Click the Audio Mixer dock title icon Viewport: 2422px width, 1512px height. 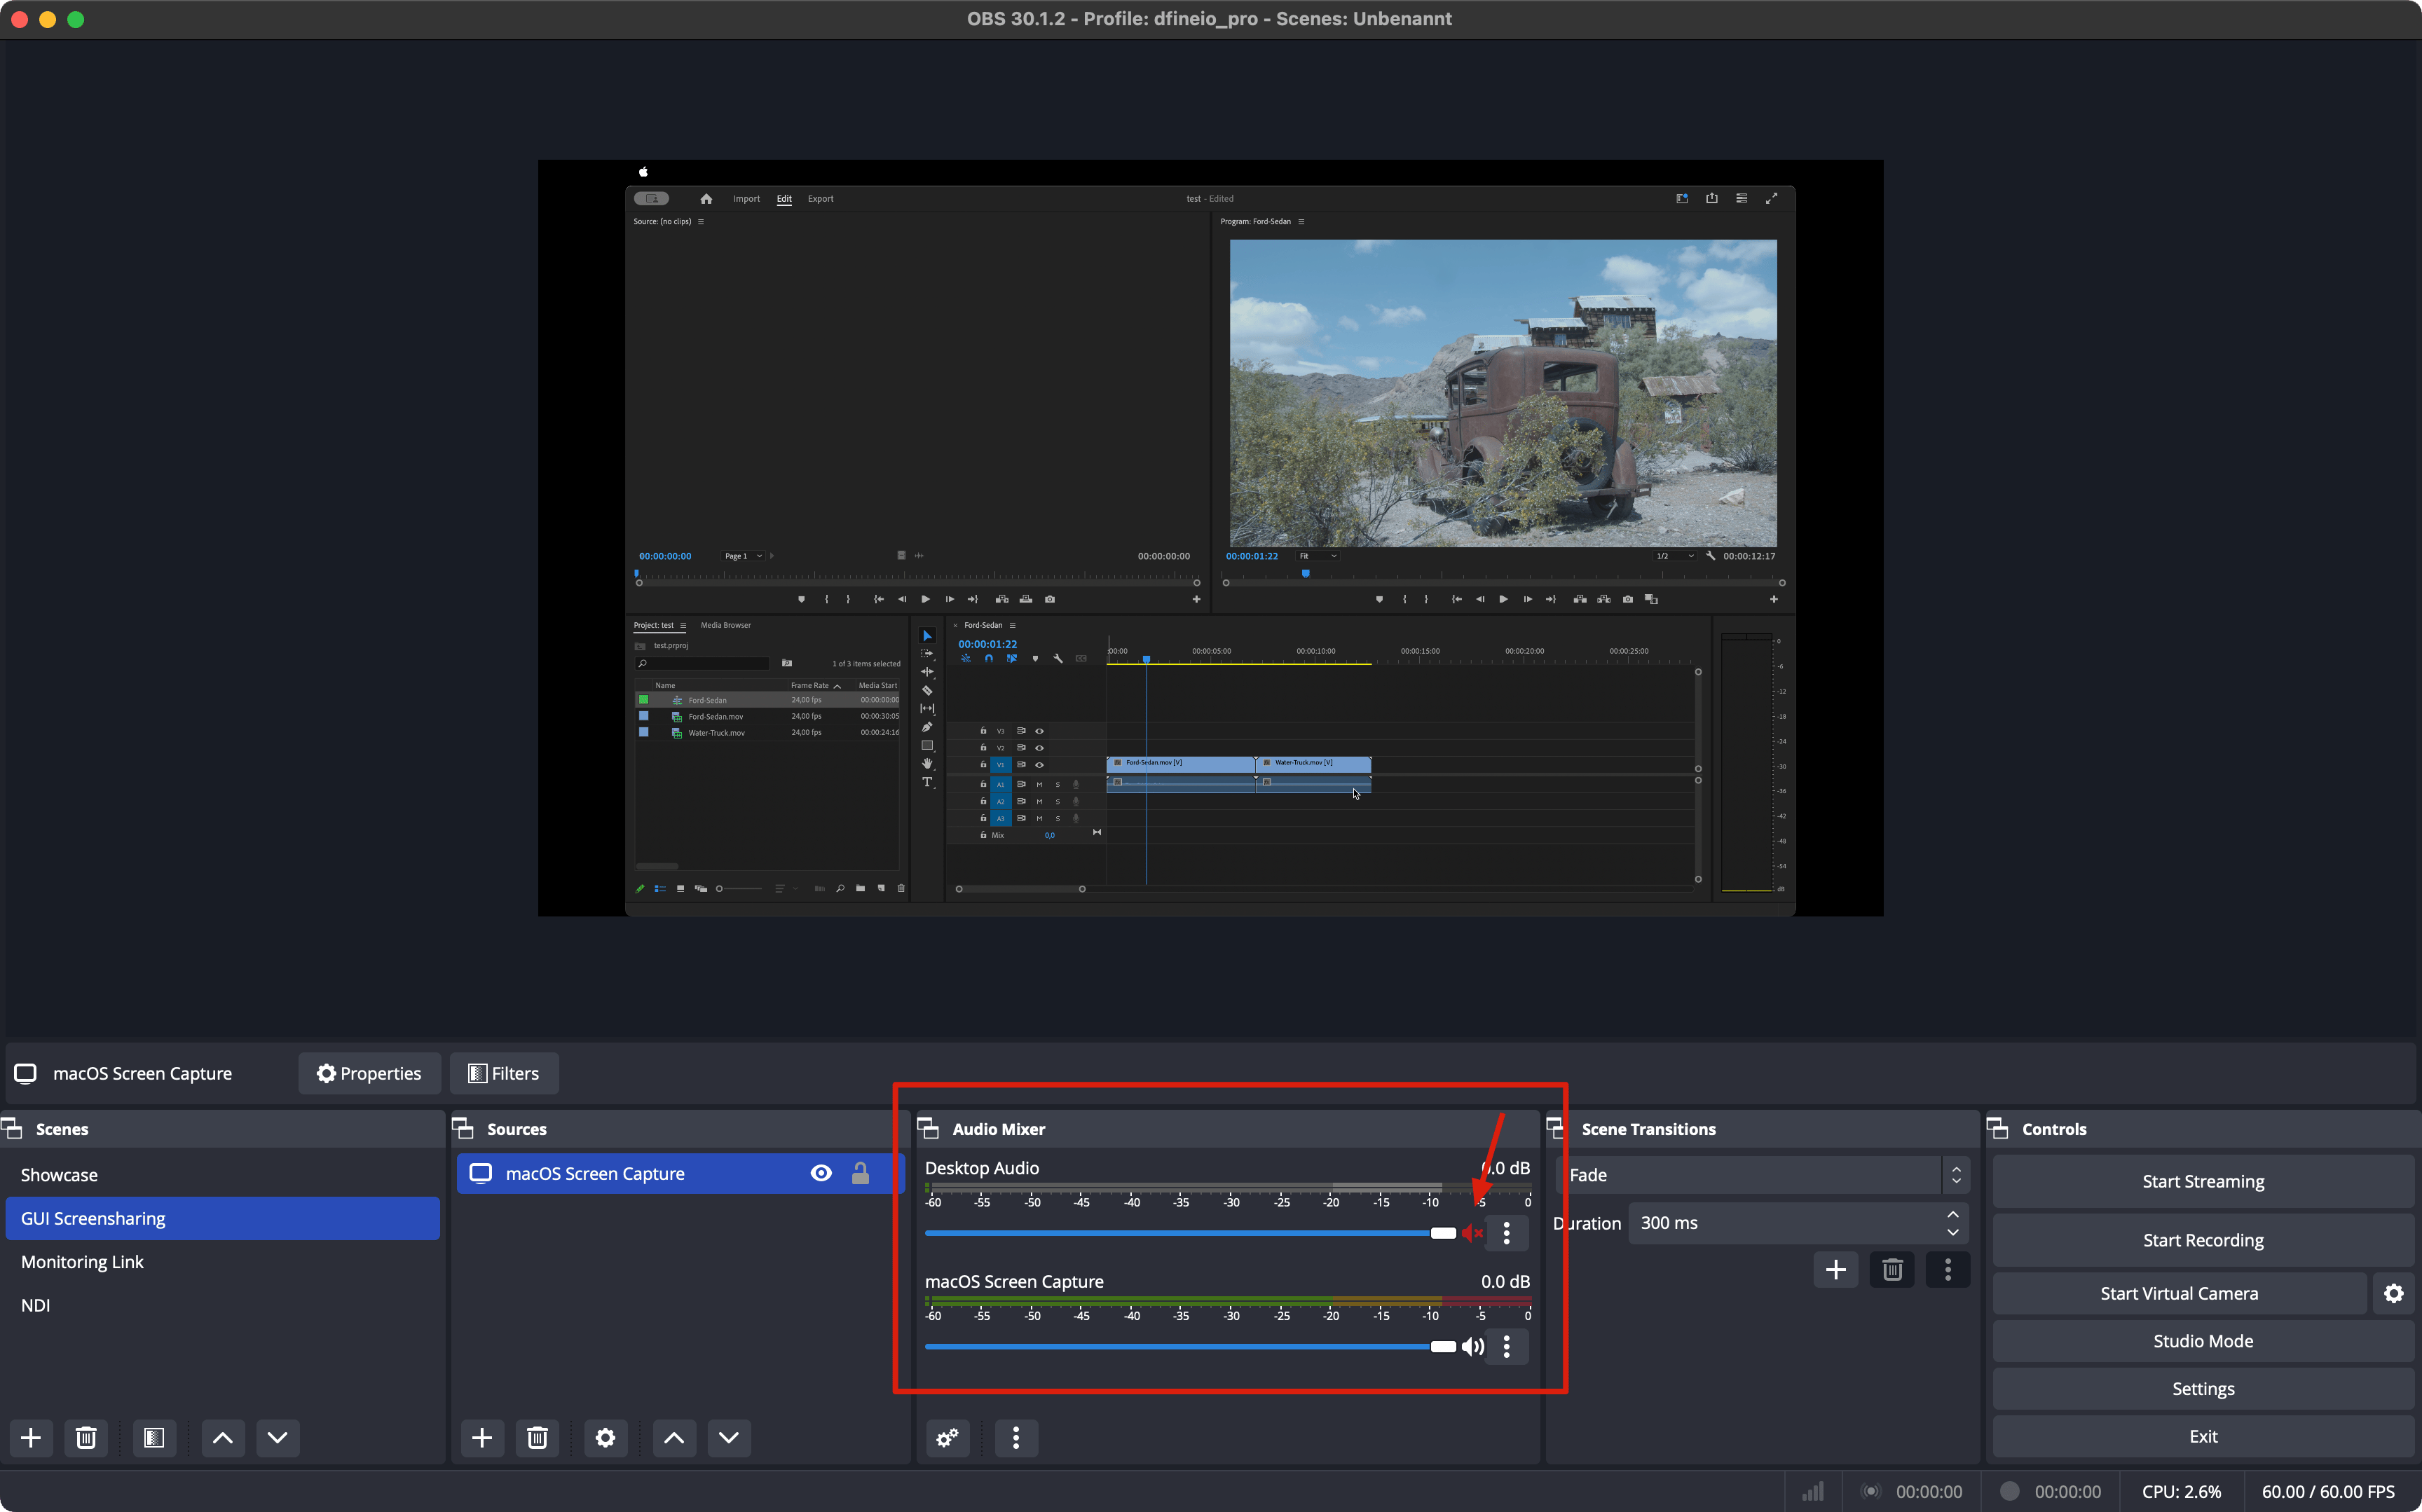(928, 1129)
